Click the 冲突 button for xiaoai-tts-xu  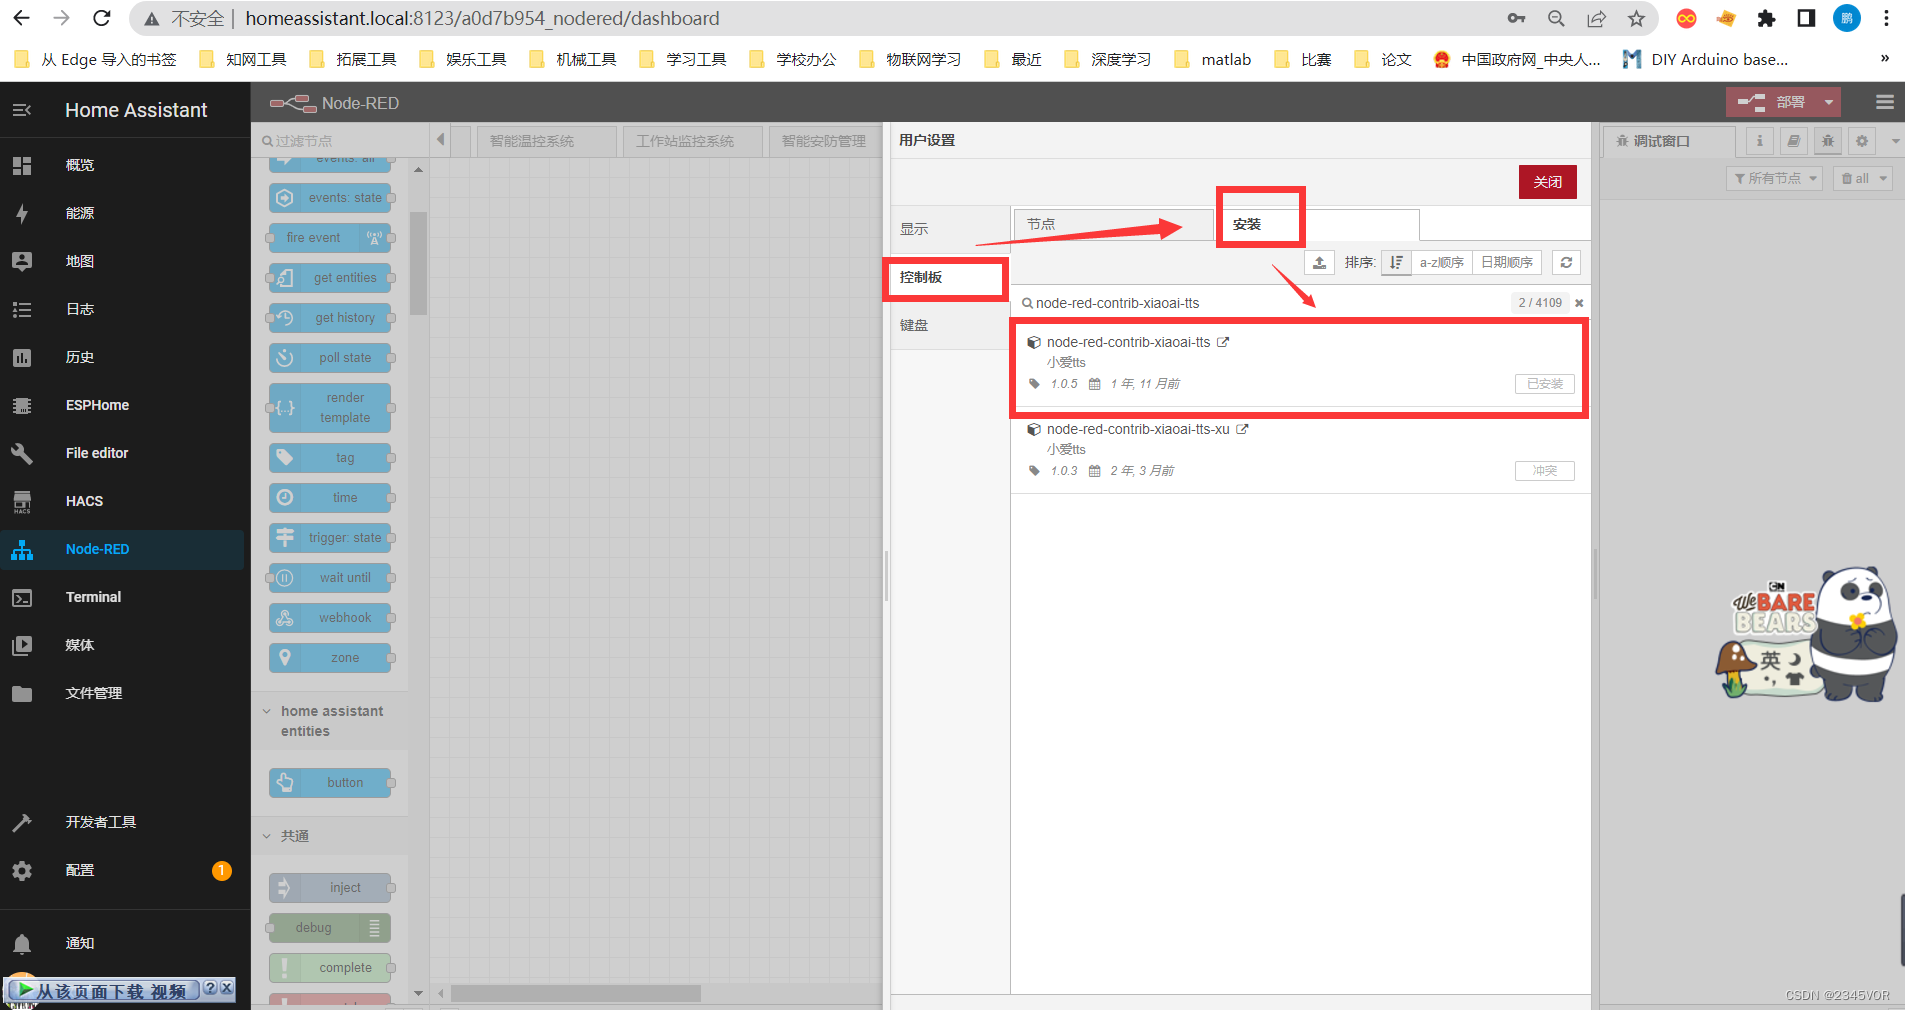(x=1544, y=471)
